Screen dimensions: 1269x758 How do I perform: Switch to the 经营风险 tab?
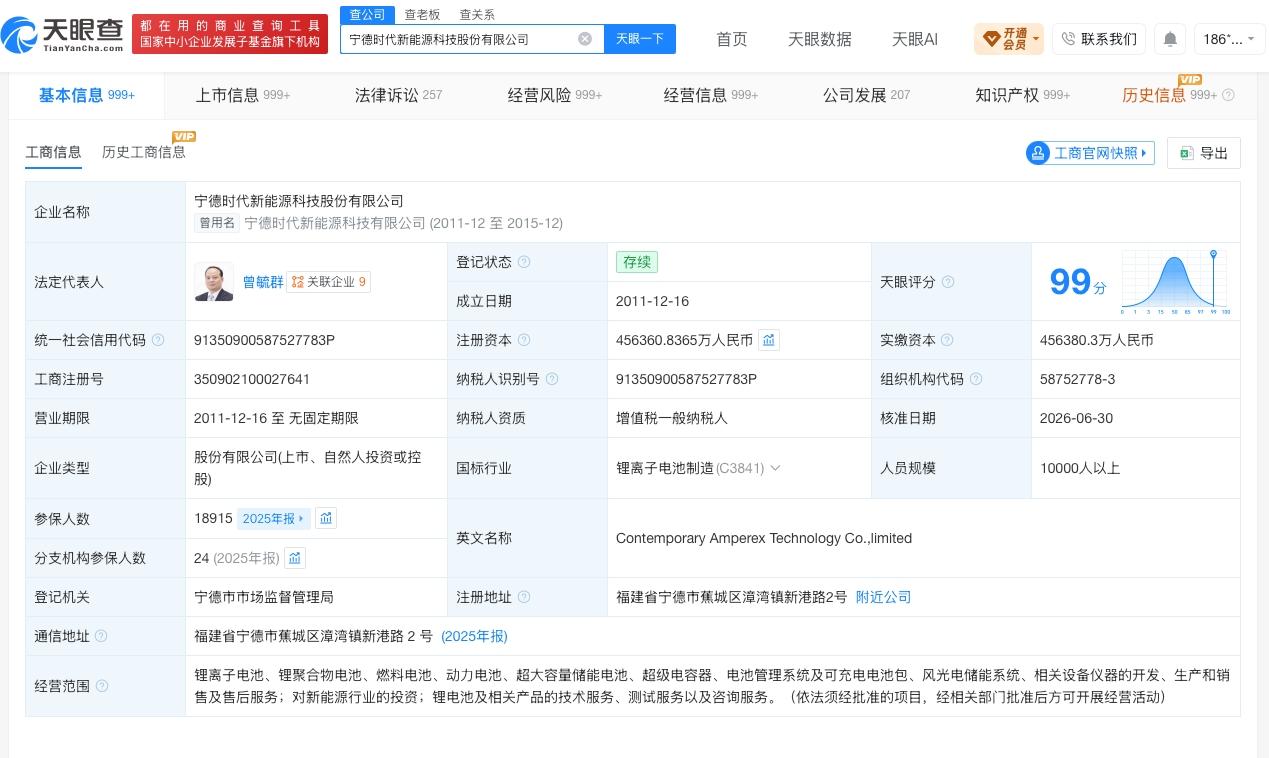click(555, 95)
